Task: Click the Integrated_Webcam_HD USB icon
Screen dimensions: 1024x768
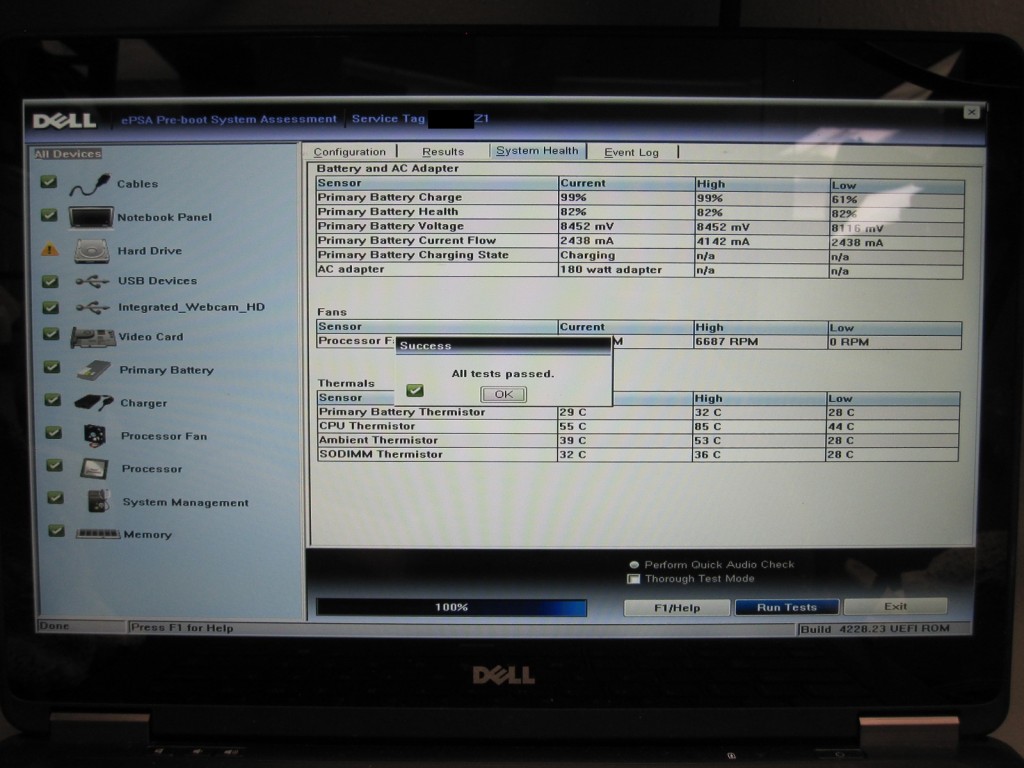Action: 92,308
